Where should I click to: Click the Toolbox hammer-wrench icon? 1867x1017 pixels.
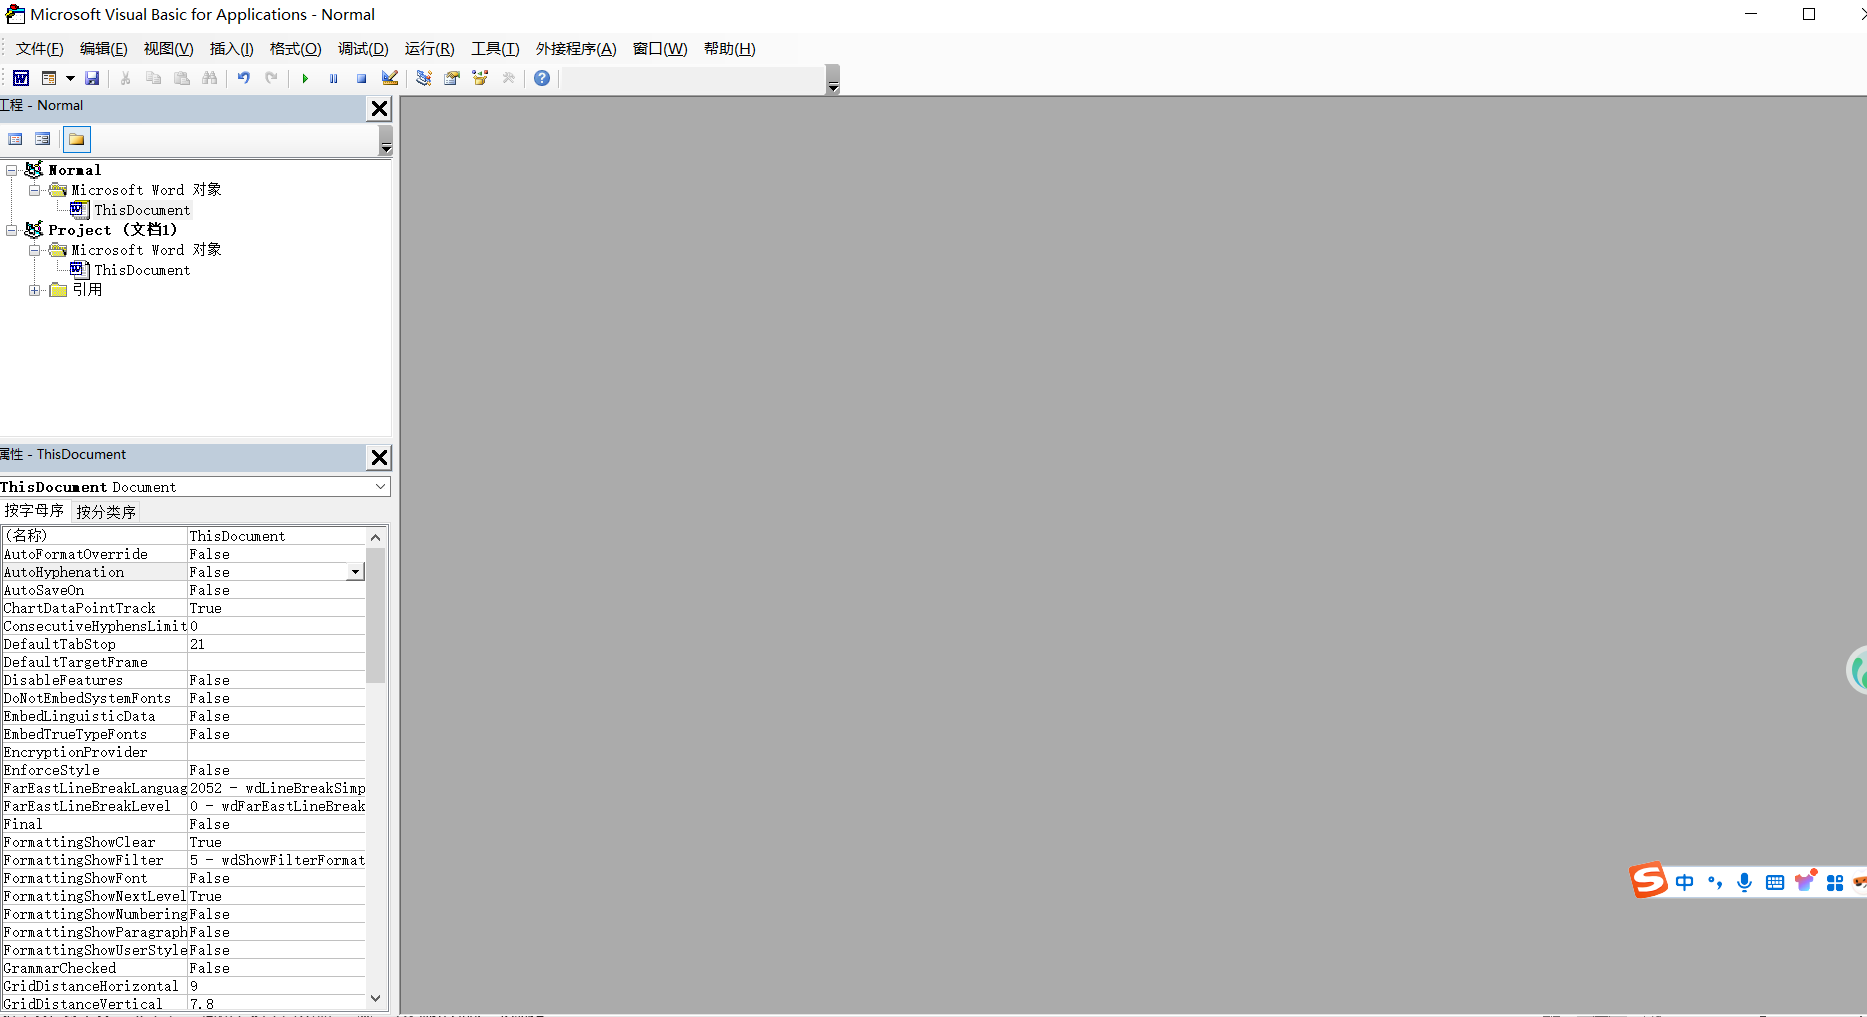tap(508, 78)
